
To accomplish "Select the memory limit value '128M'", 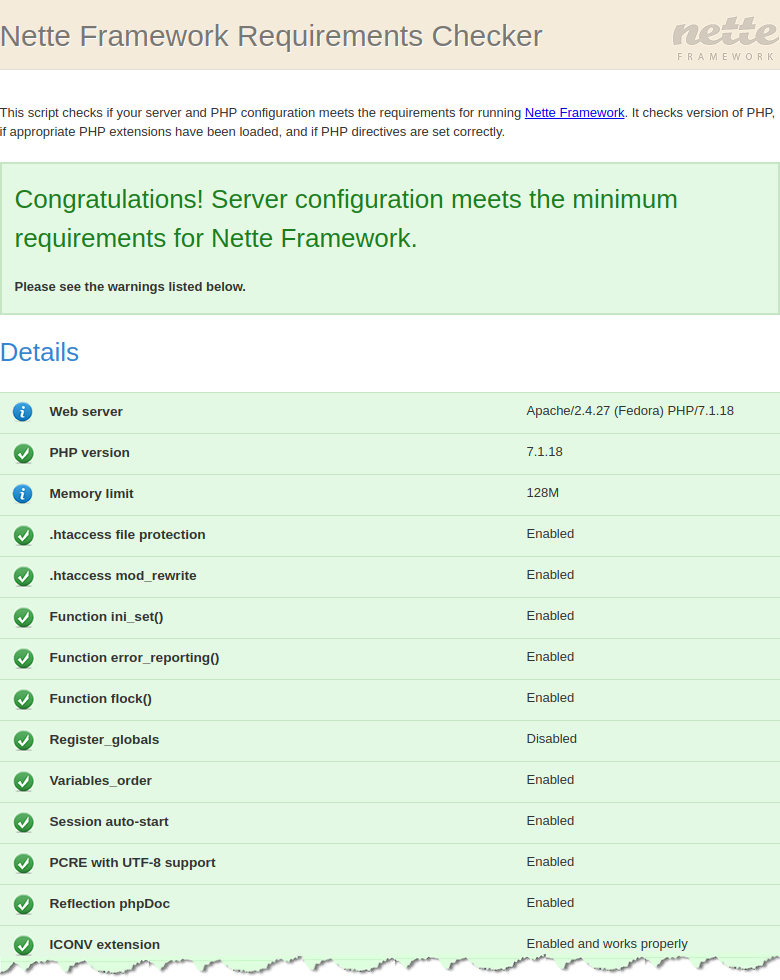I will point(542,492).
